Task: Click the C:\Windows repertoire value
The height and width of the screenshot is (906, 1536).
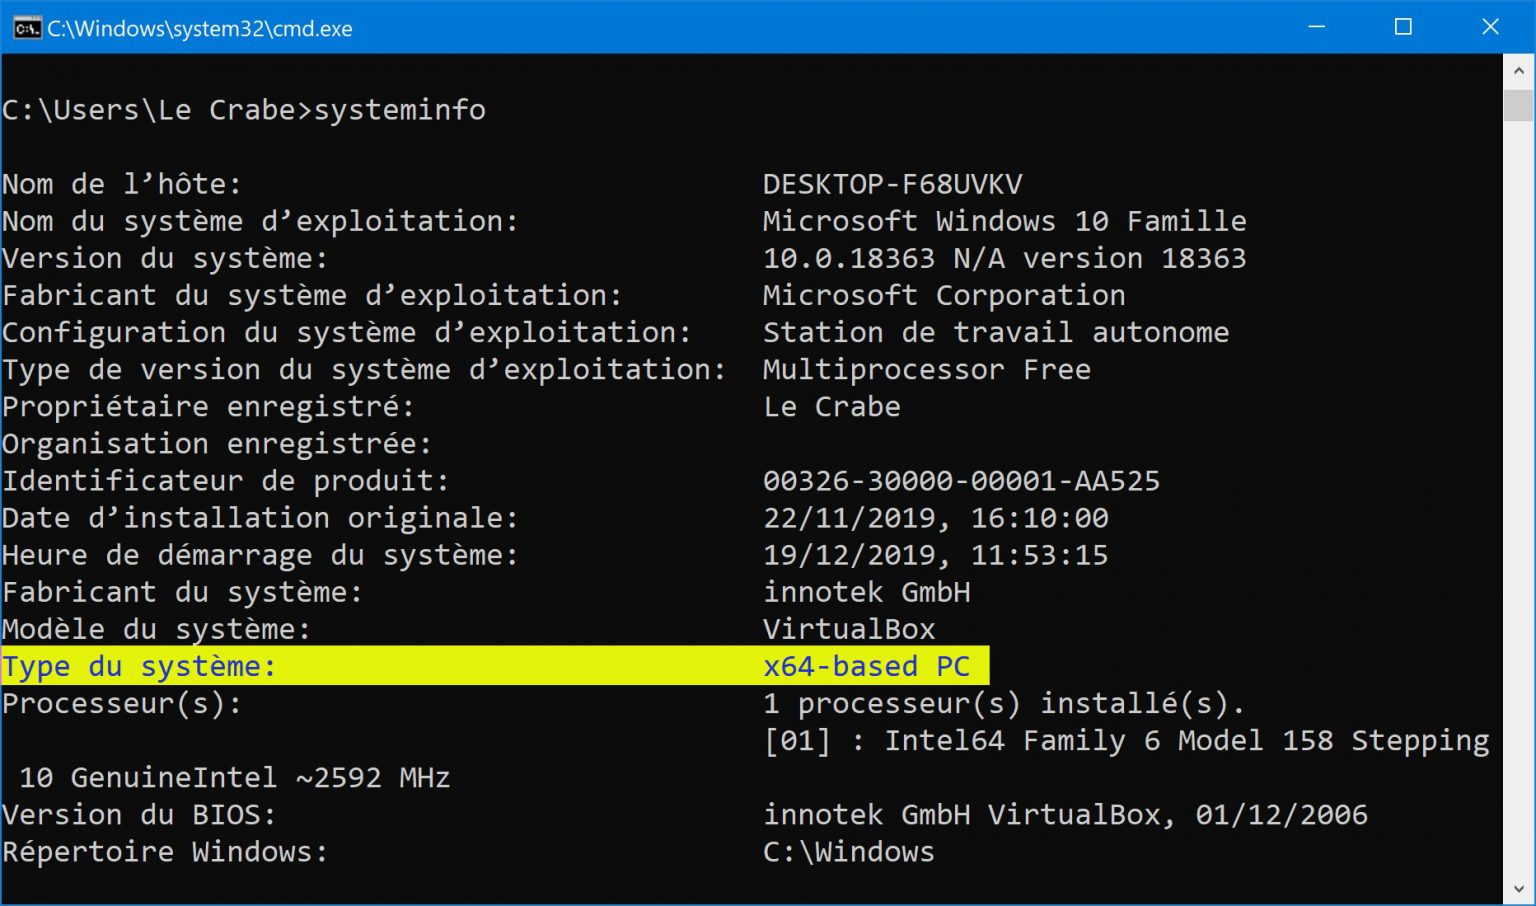Action: tap(848, 851)
